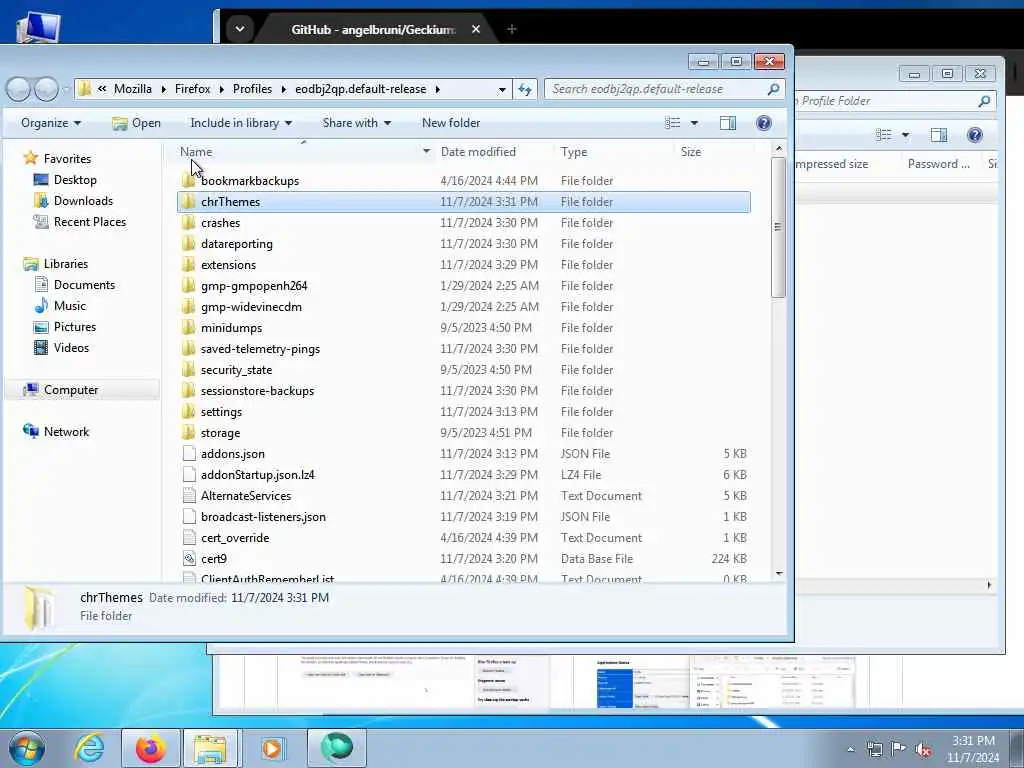Viewport: 1024px width, 768px height.
Task: Click the Windows Explorer taskbar icon
Action: 210,748
